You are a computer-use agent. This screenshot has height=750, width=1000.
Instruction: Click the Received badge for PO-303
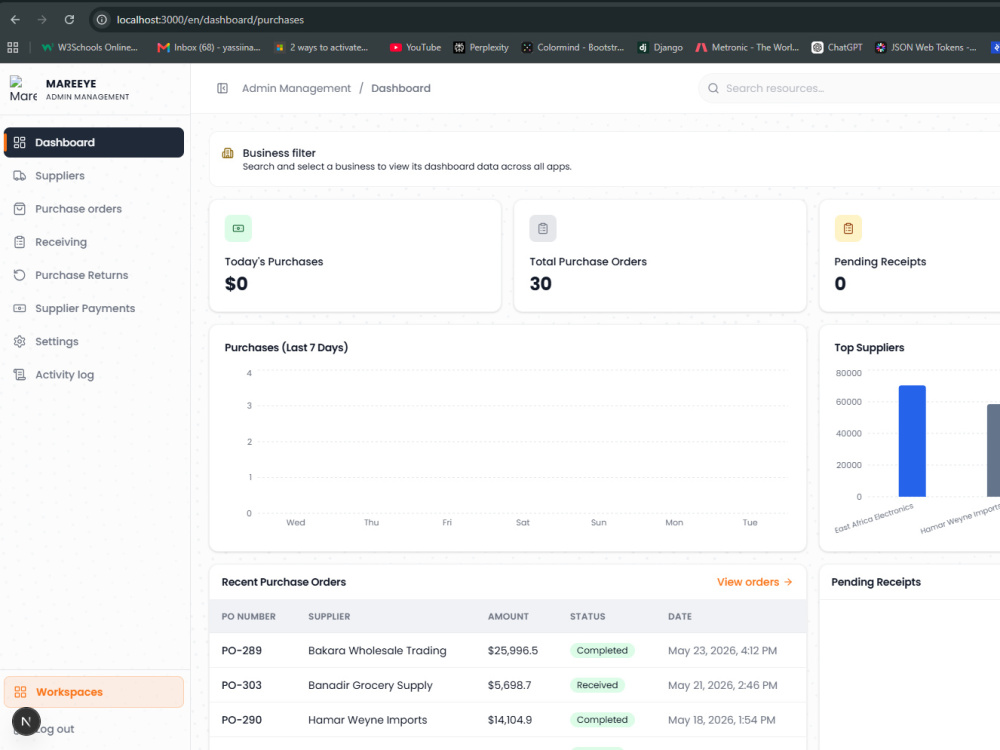point(597,685)
